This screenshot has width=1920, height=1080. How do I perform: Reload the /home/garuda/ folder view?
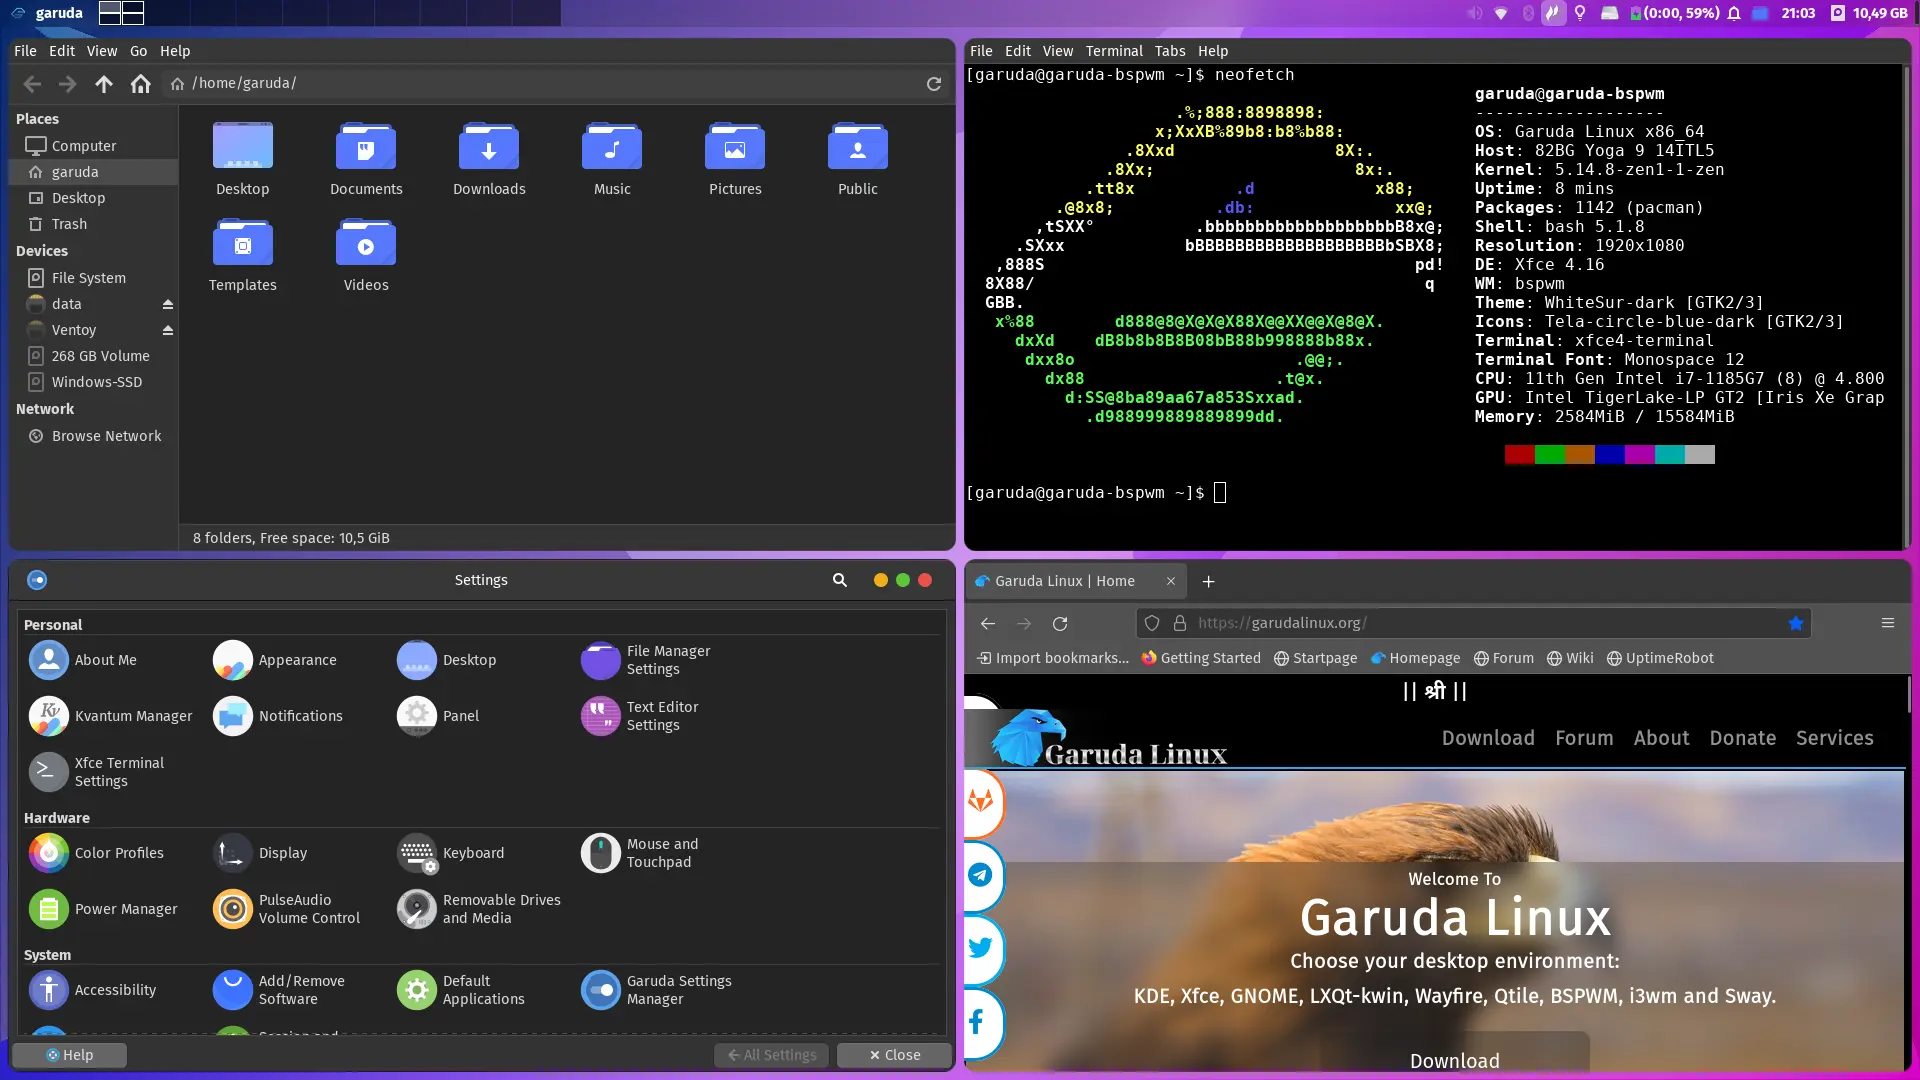click(x=934, y=84)
